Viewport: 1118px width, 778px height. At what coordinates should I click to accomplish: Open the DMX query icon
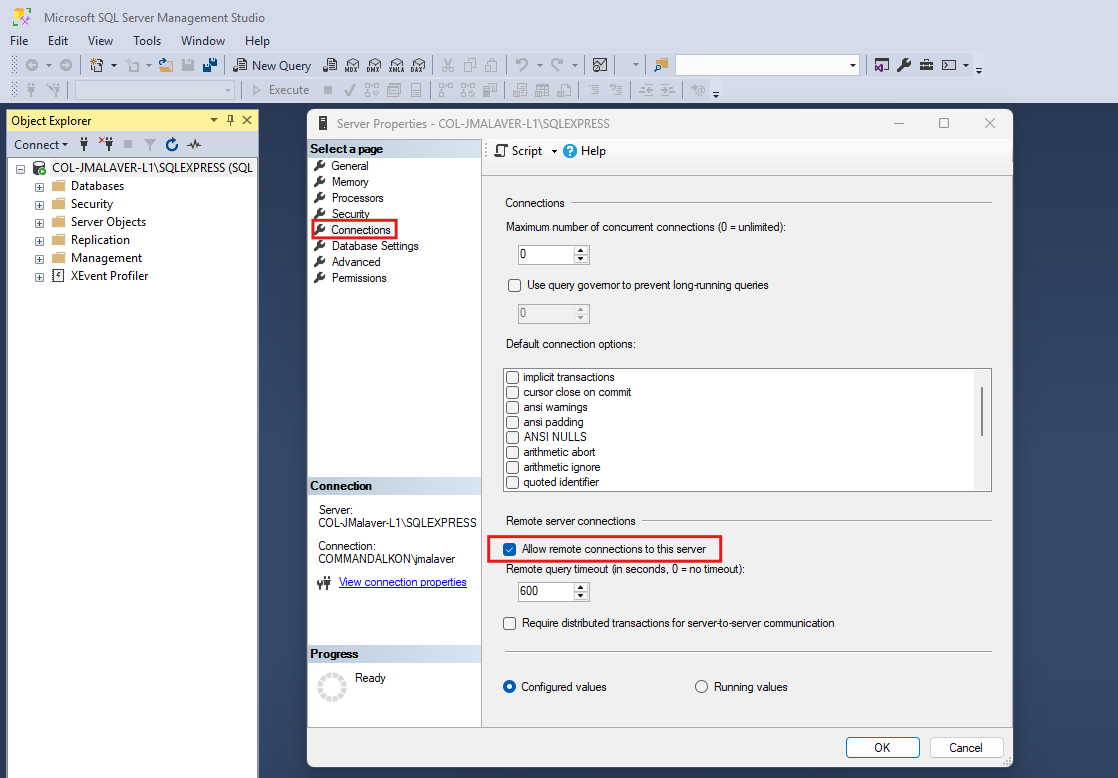point(374,66)
